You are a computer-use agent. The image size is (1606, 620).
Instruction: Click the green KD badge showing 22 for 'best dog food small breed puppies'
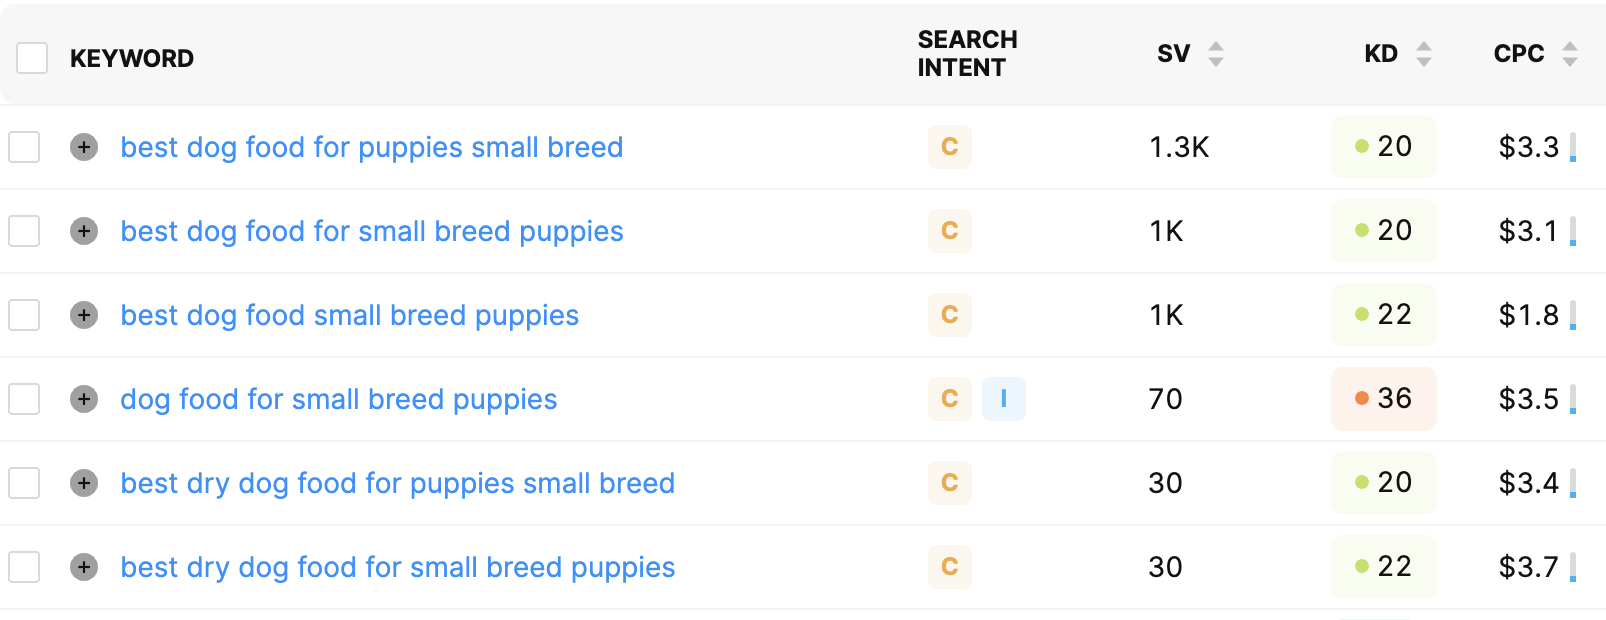click(x=1384, y=315)
